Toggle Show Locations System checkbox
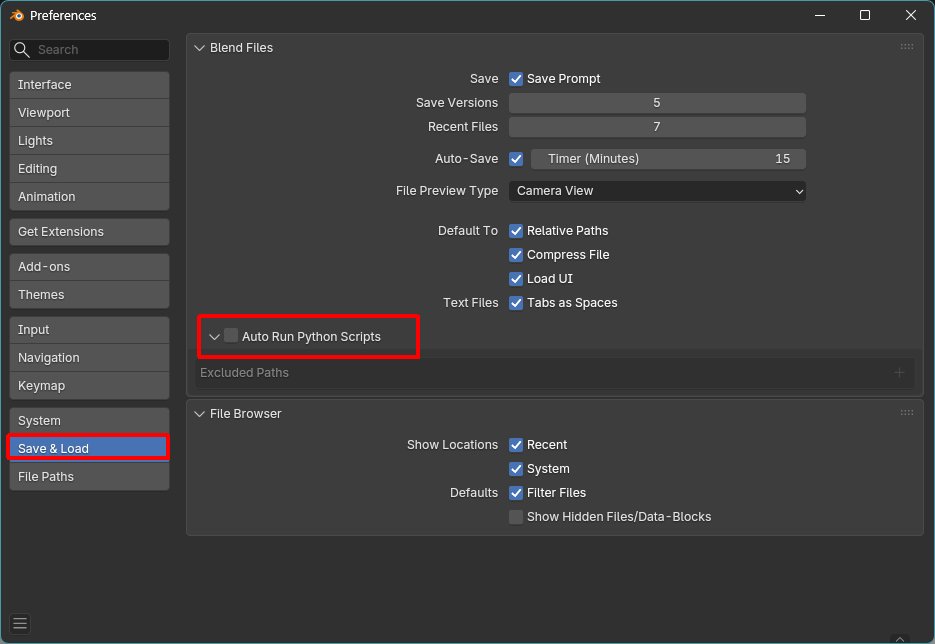Viewport: 935px width, 644px height. (x=516, y=469)
